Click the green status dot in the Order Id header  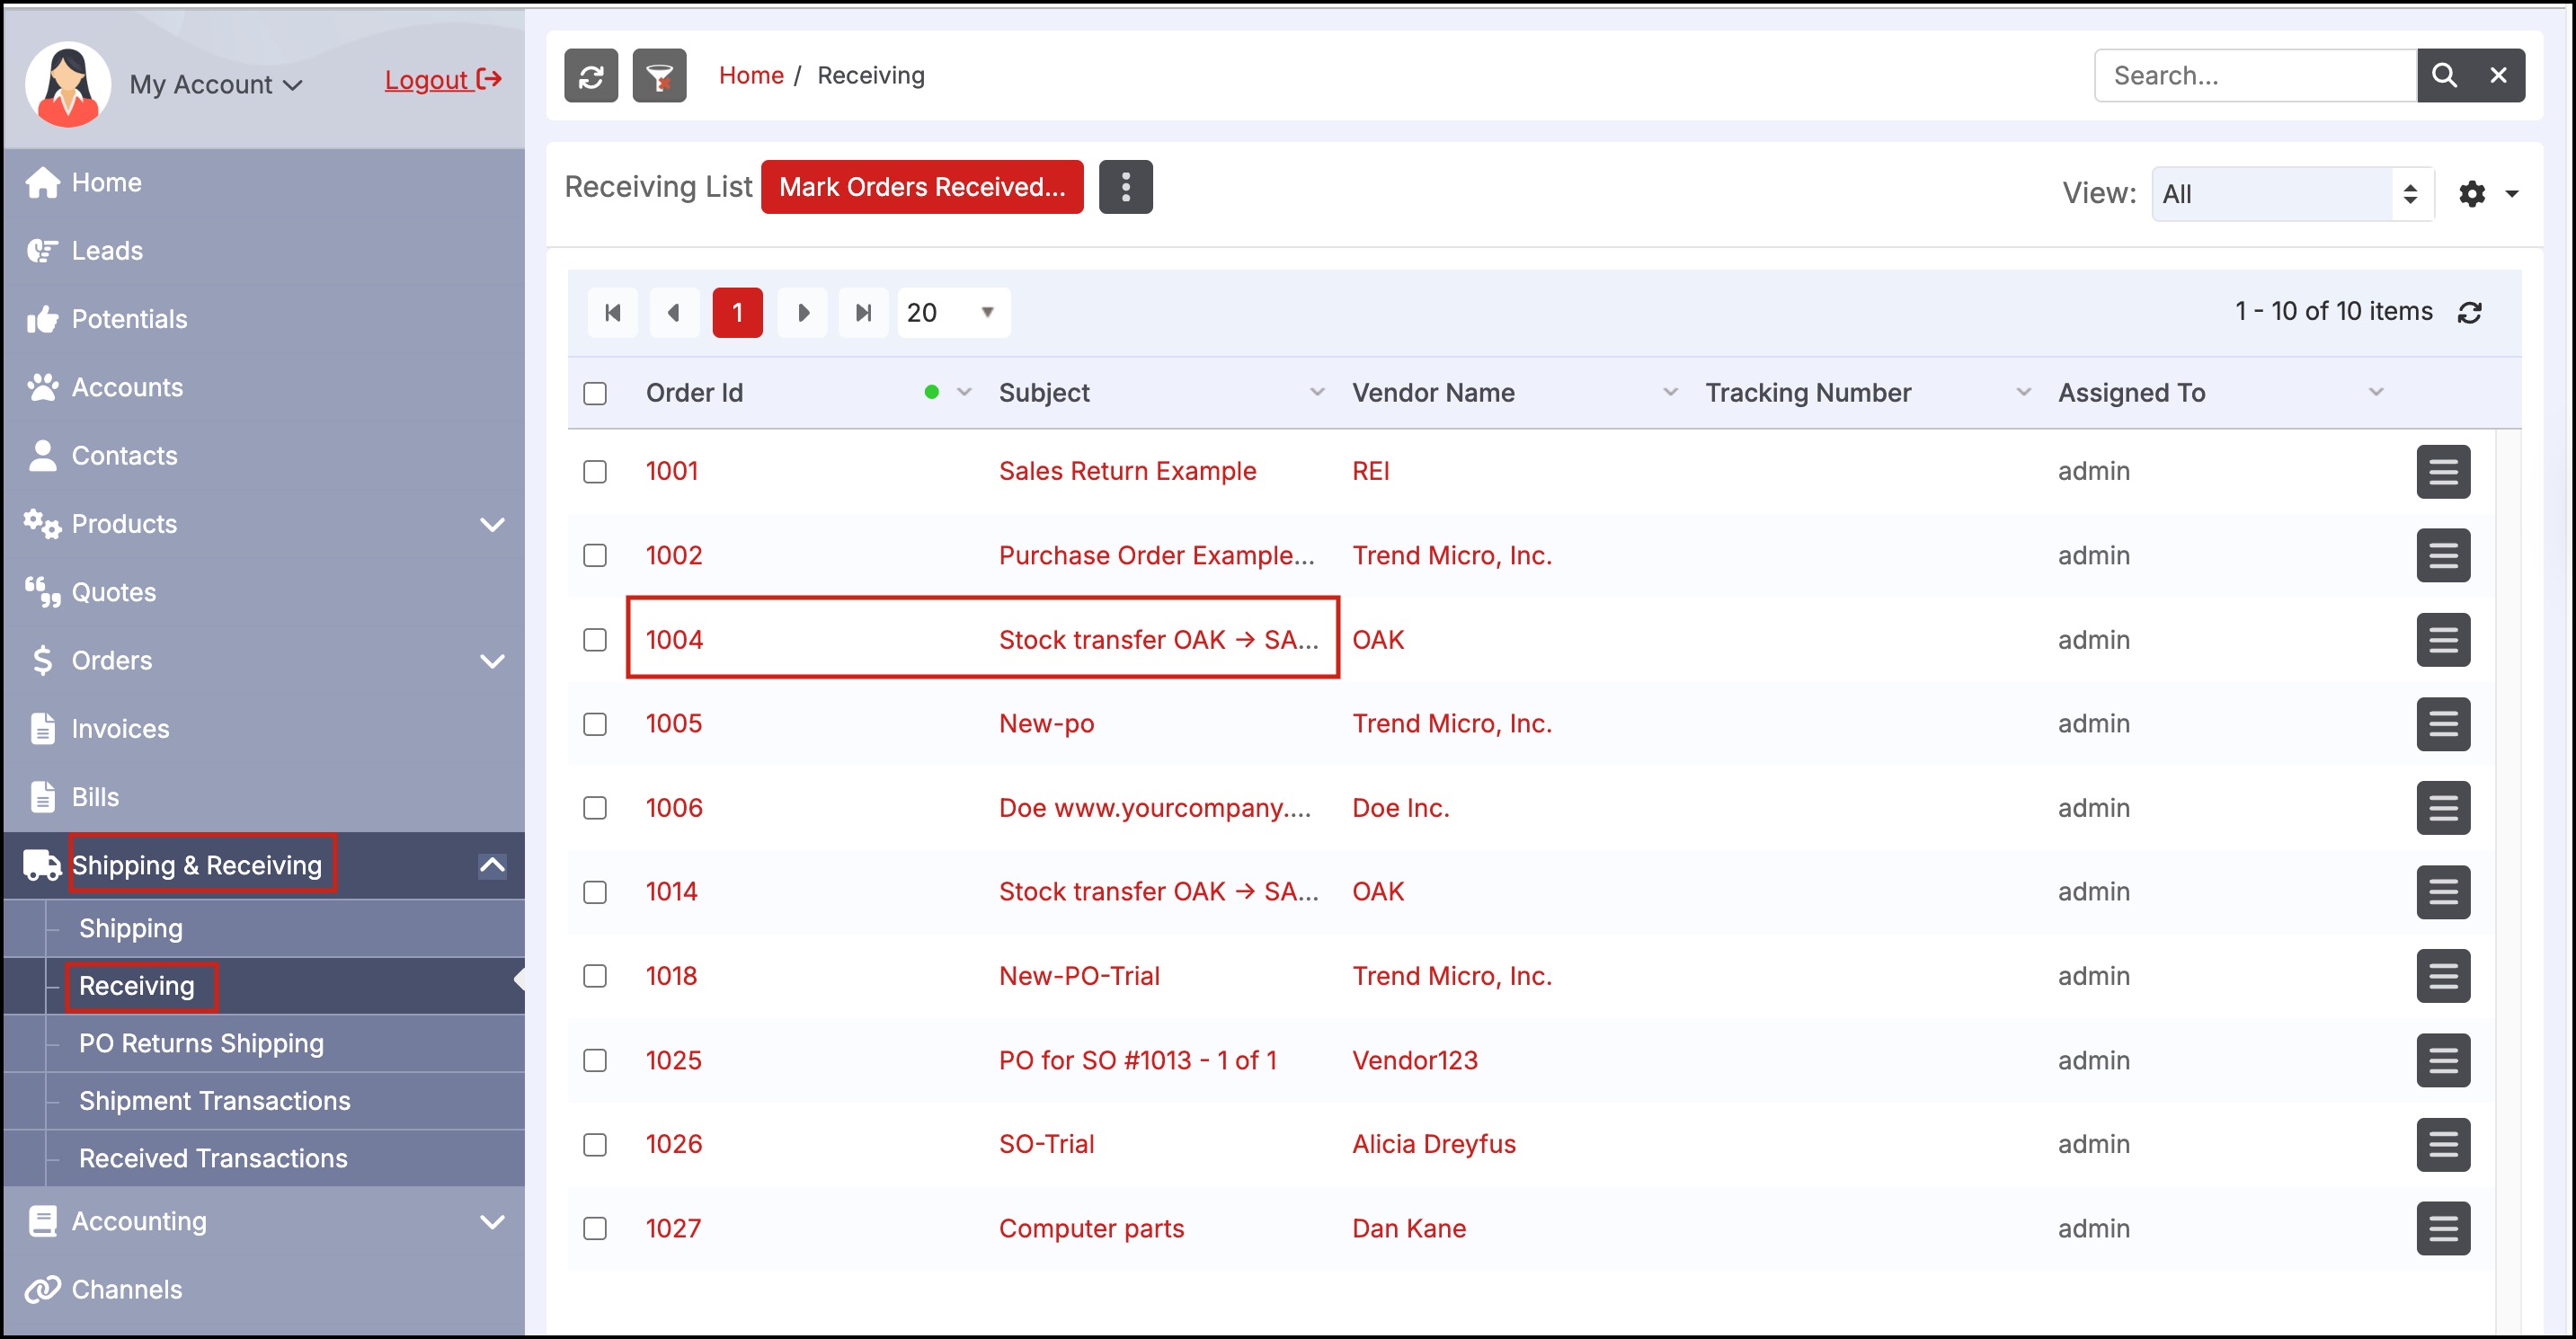coord(931,393)
